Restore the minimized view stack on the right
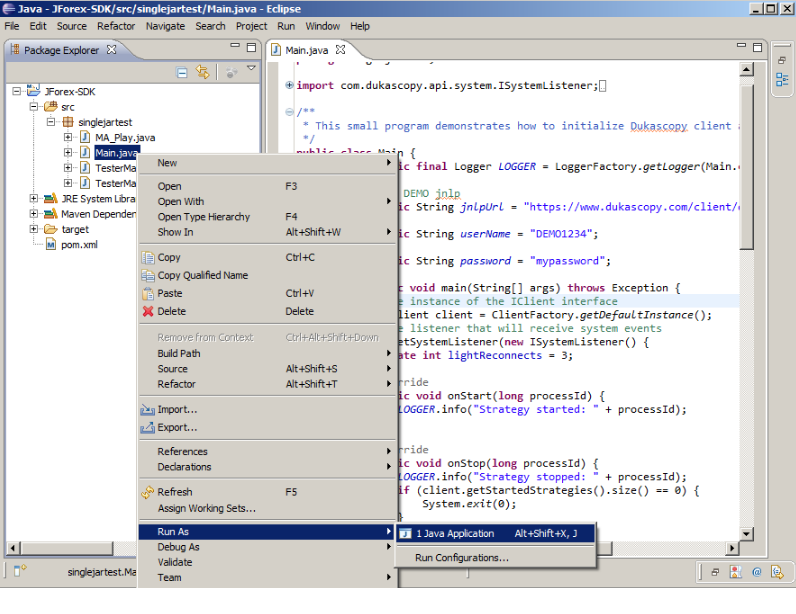This screenshot has width=796, height=614. click(782, 60)
